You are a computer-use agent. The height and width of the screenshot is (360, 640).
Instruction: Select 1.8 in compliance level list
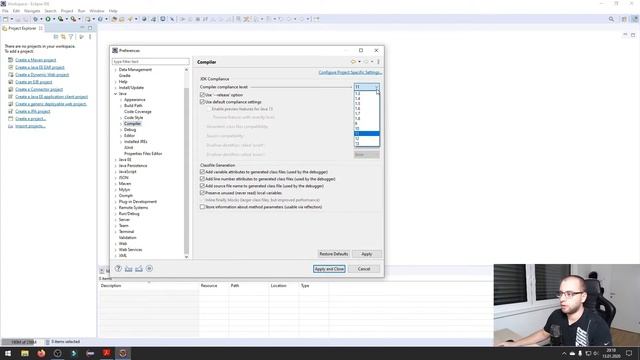pos(367,118)
